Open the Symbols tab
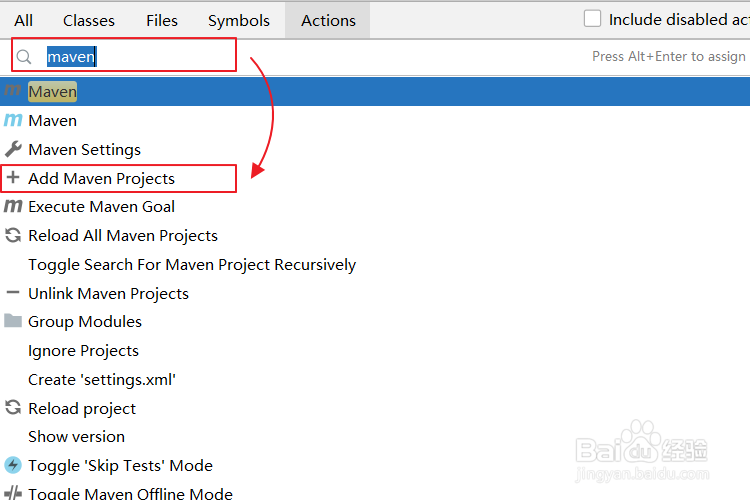This screenshot has width=750, height=500. (x=239, y=20)
